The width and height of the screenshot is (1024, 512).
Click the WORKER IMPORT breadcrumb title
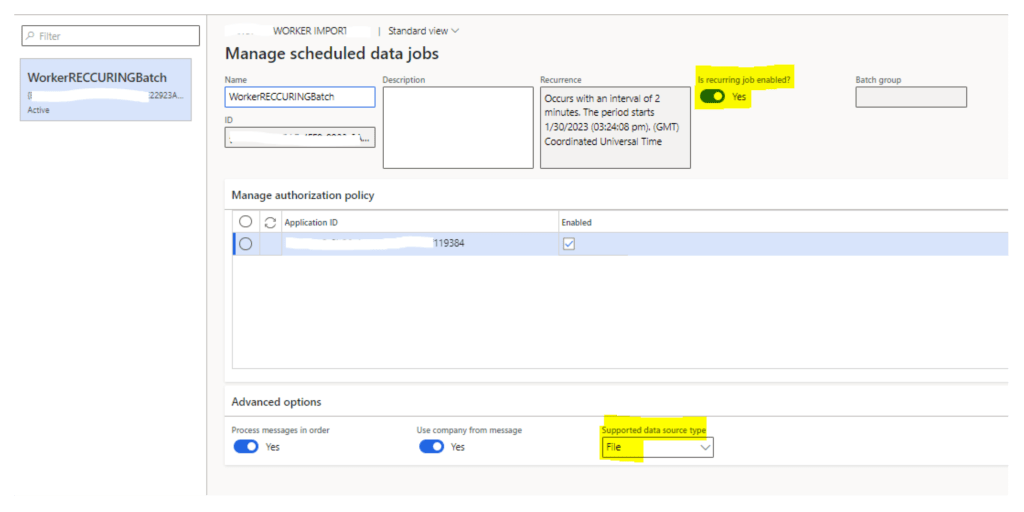(308, 31)
